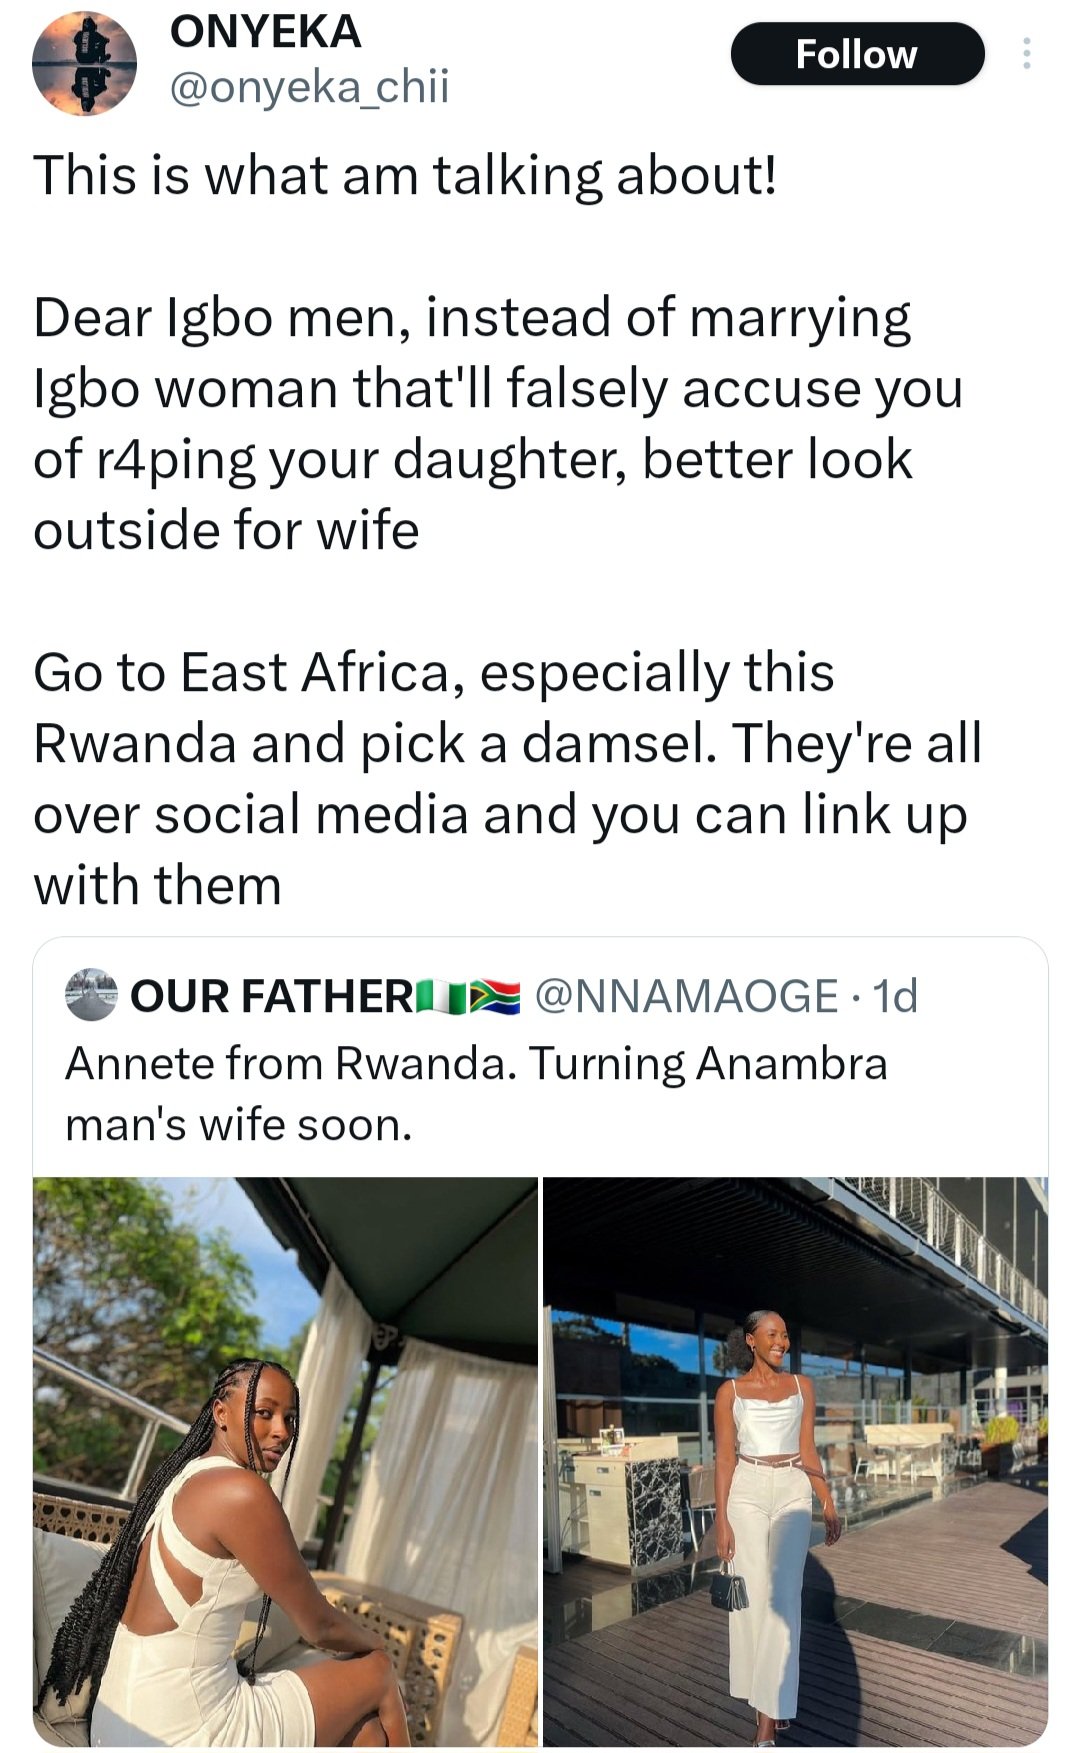Viewport: 1080px width, 1753px height.
Task: Open the ONYEKA profile avatar
Action: (x=84, y=64)
